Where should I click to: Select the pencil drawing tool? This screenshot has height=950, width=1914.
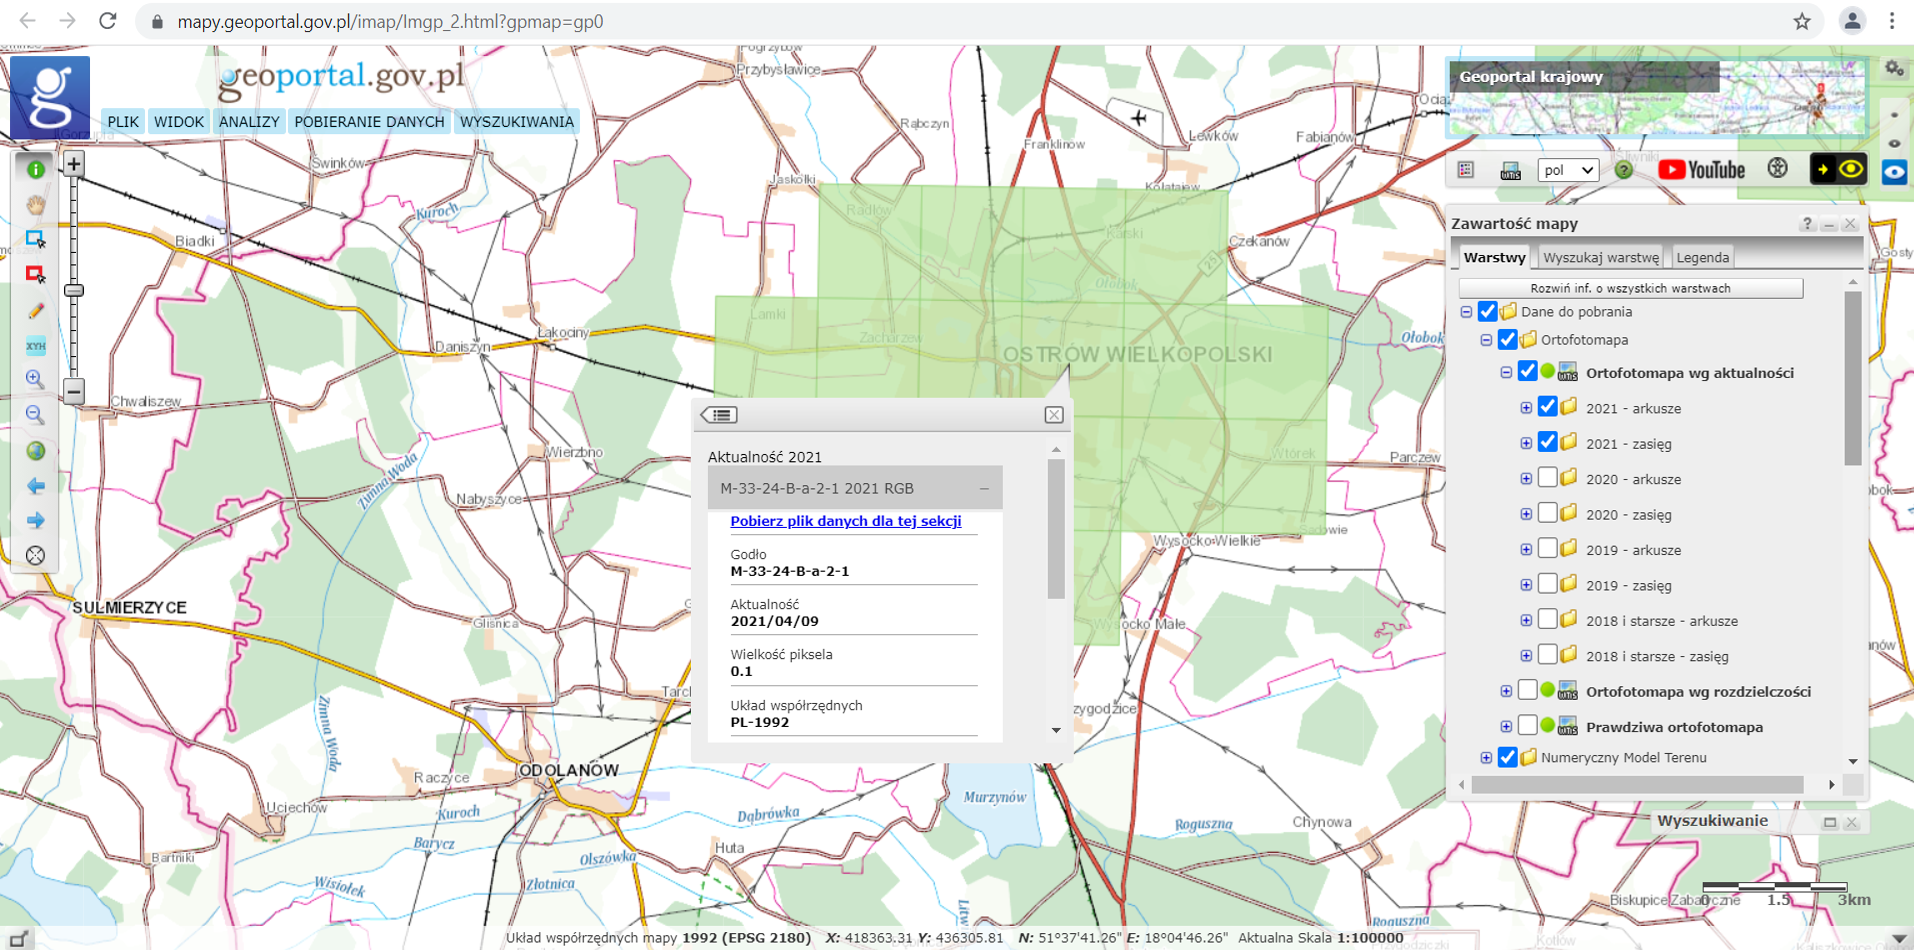[x=36, y=311]
